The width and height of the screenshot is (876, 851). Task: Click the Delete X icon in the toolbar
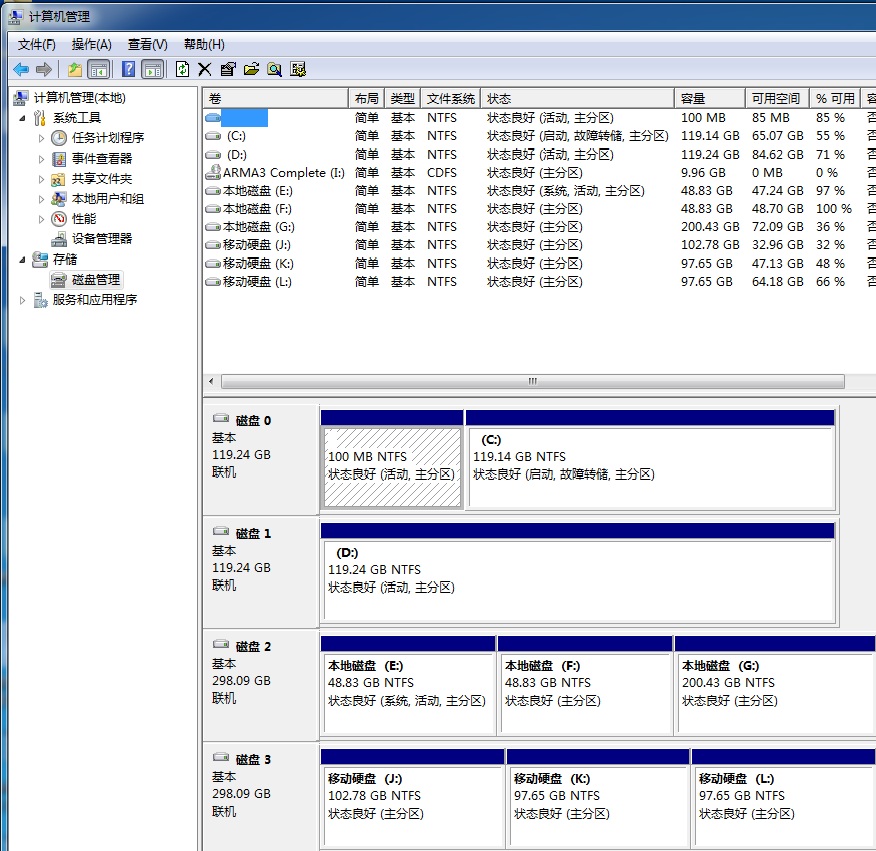point(204,69)
